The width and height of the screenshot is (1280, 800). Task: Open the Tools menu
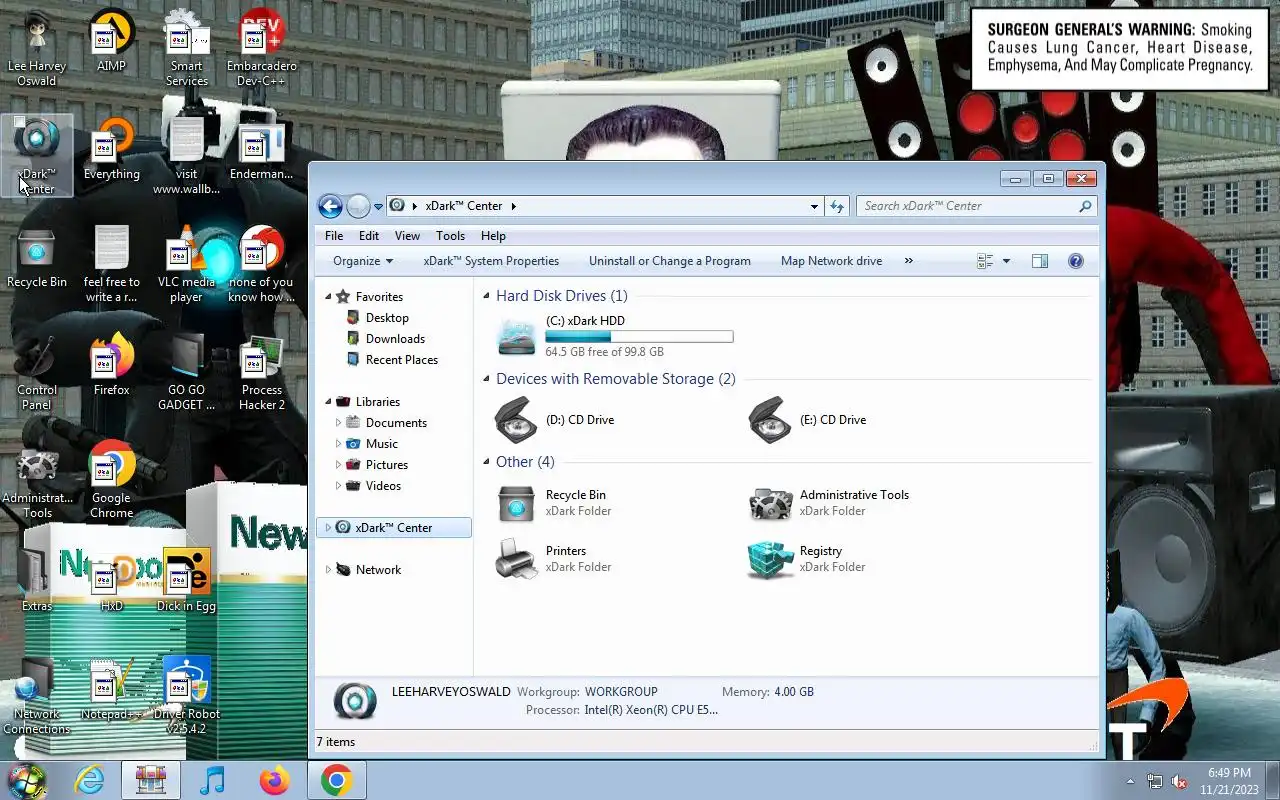[450, 236]
